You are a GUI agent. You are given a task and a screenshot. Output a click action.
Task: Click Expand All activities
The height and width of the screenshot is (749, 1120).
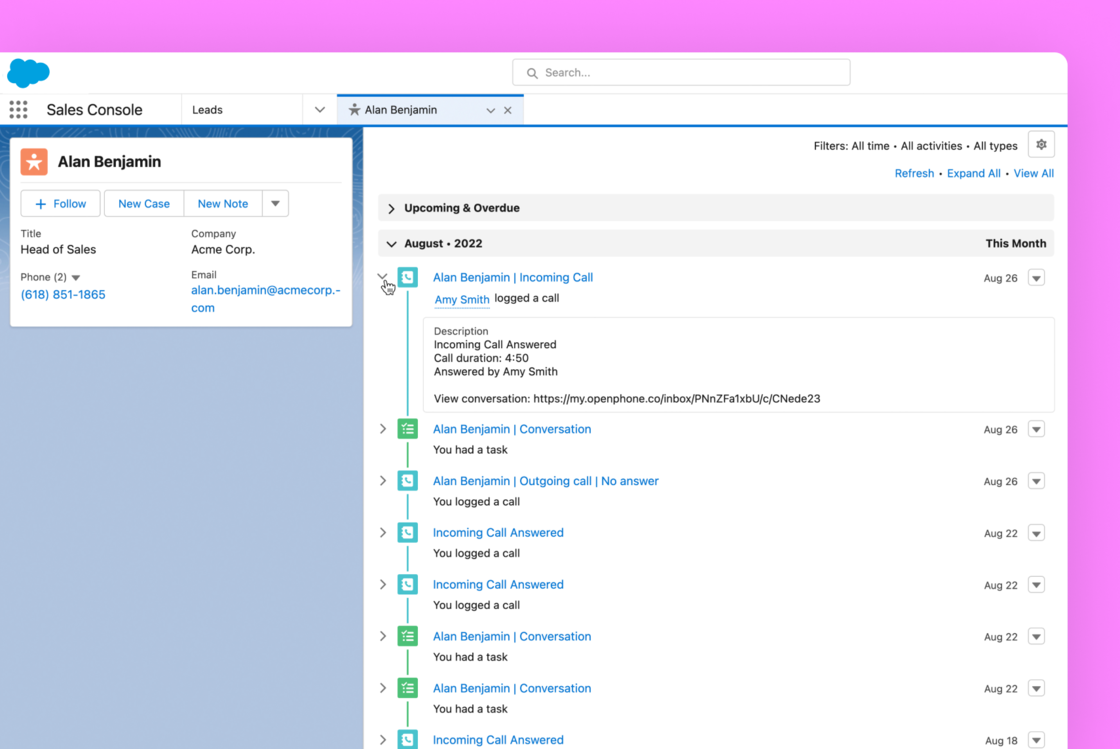(974, 174)
